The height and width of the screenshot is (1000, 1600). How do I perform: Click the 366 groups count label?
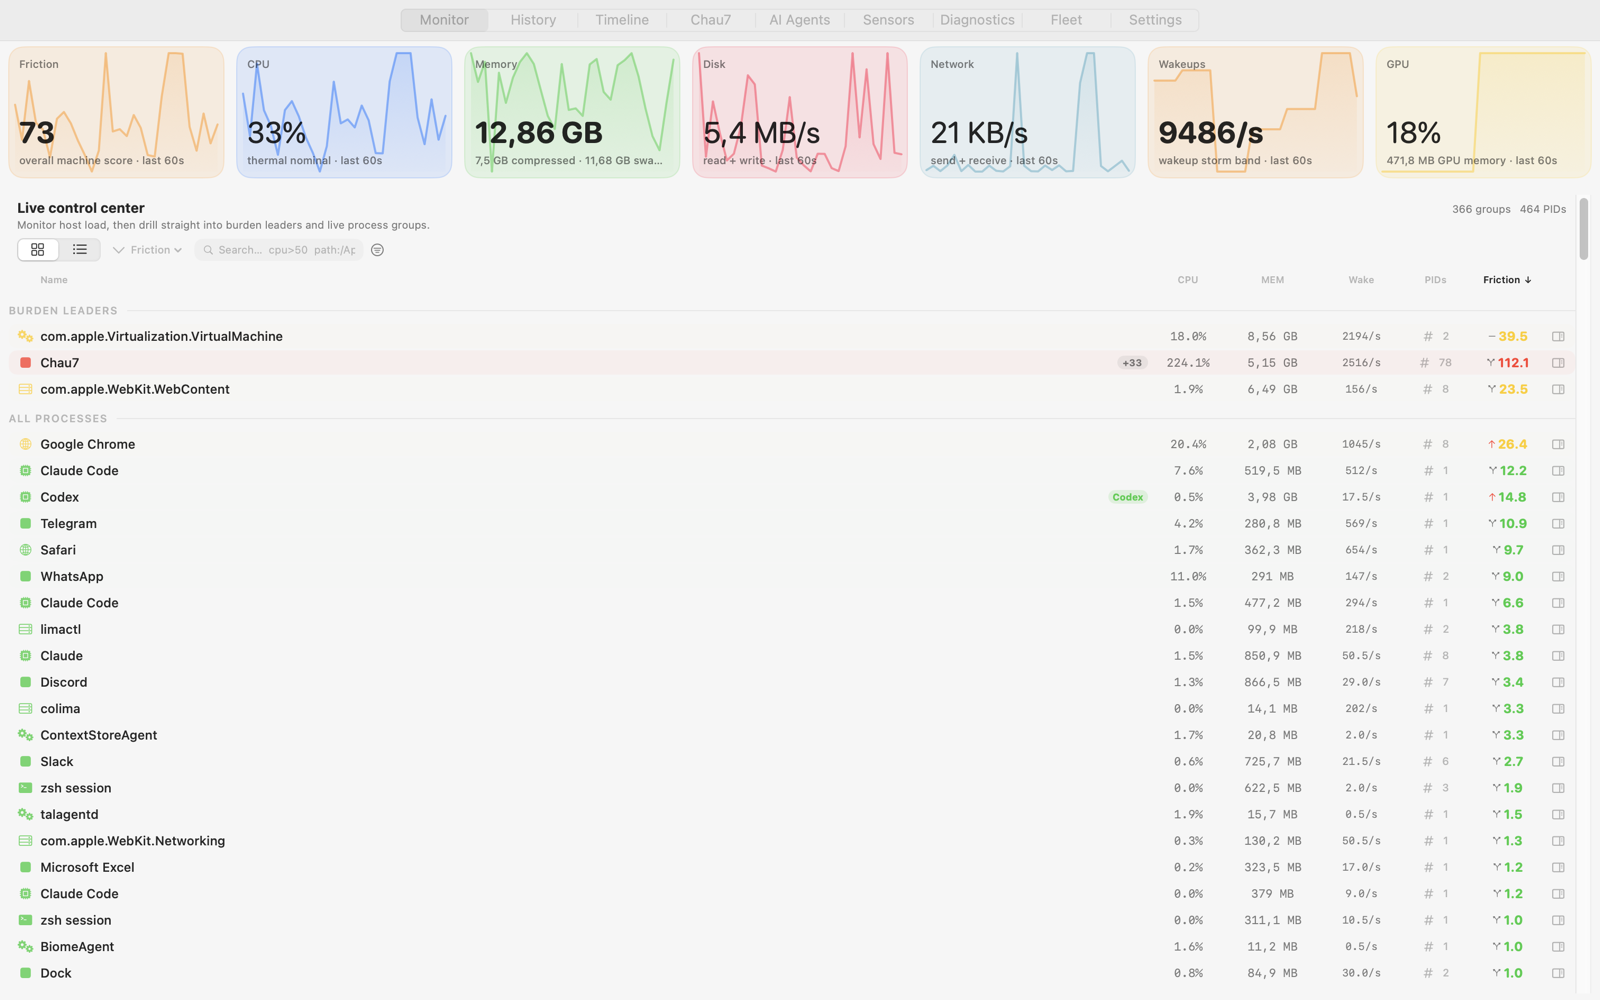coord(1481,209)
